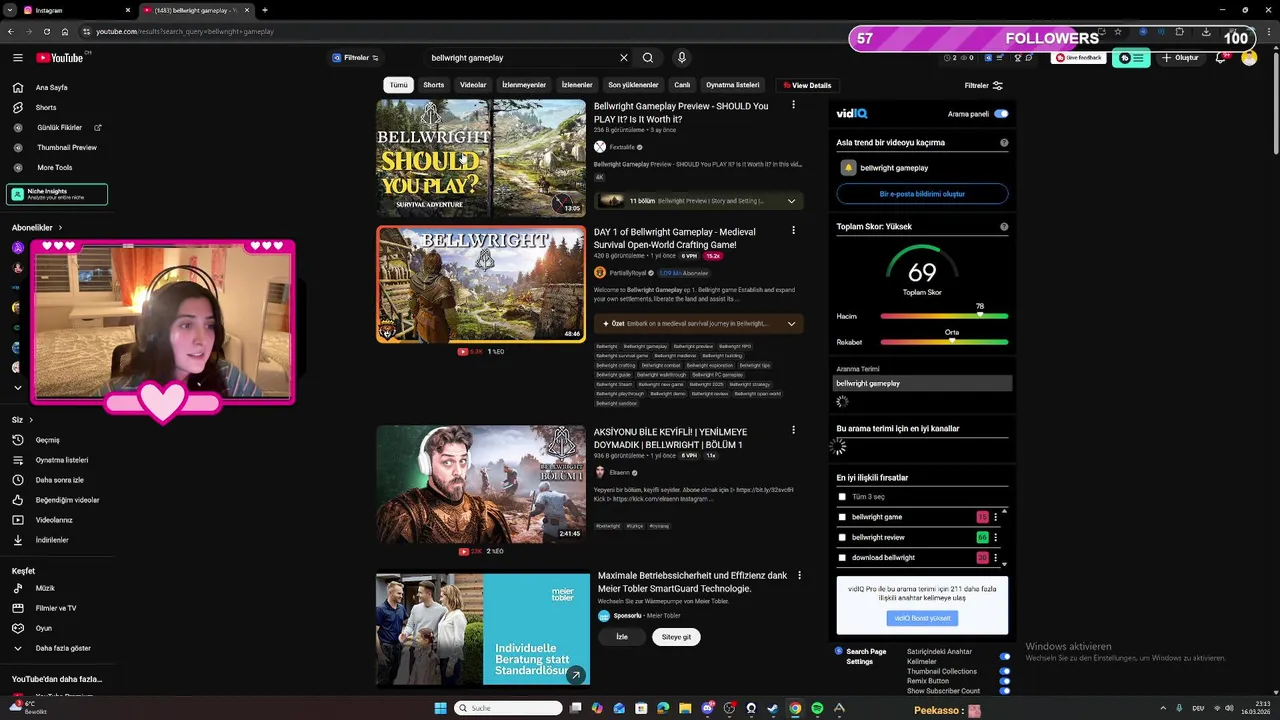Screen dimensions: 1280x720
Task: Open Shorts in the left sidebar
Action: click(46, 107)
